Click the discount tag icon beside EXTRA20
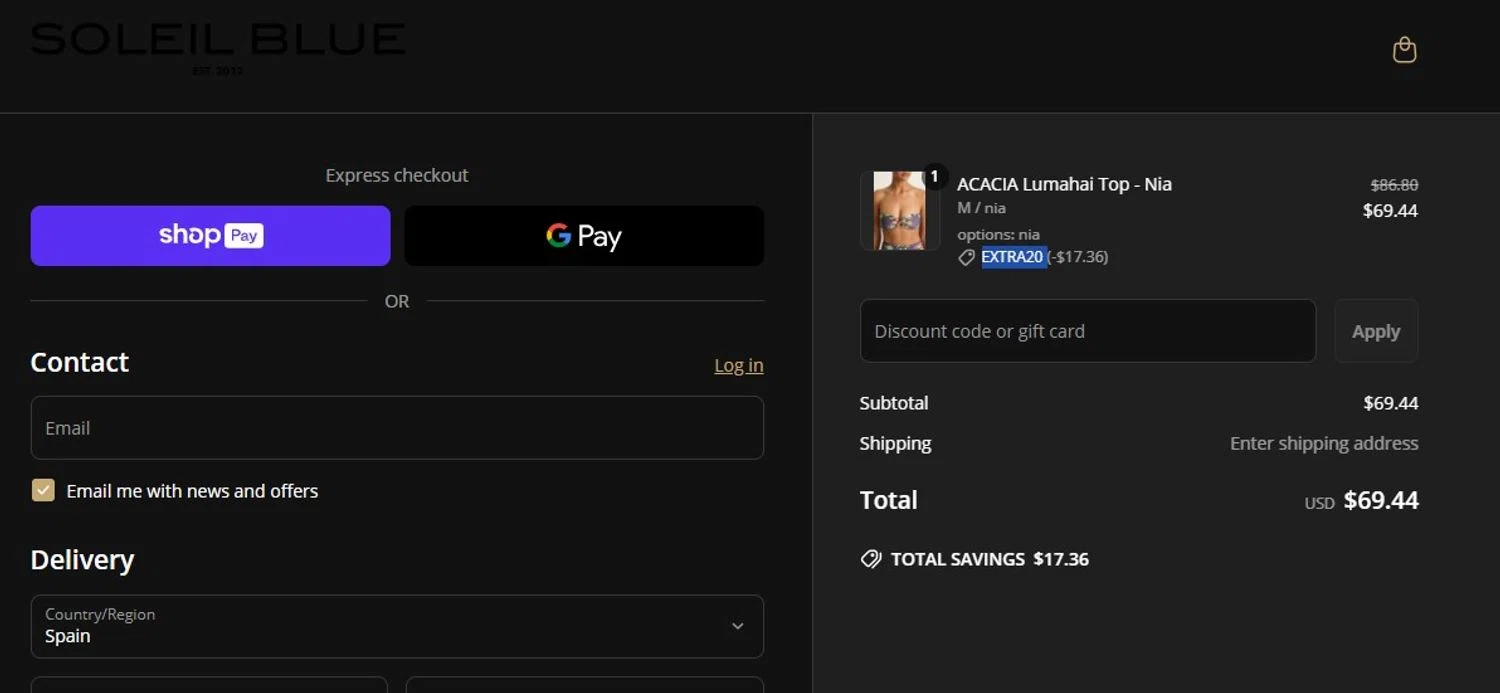The width and height of the screenshot is (1500, 693). coord(966,258)
